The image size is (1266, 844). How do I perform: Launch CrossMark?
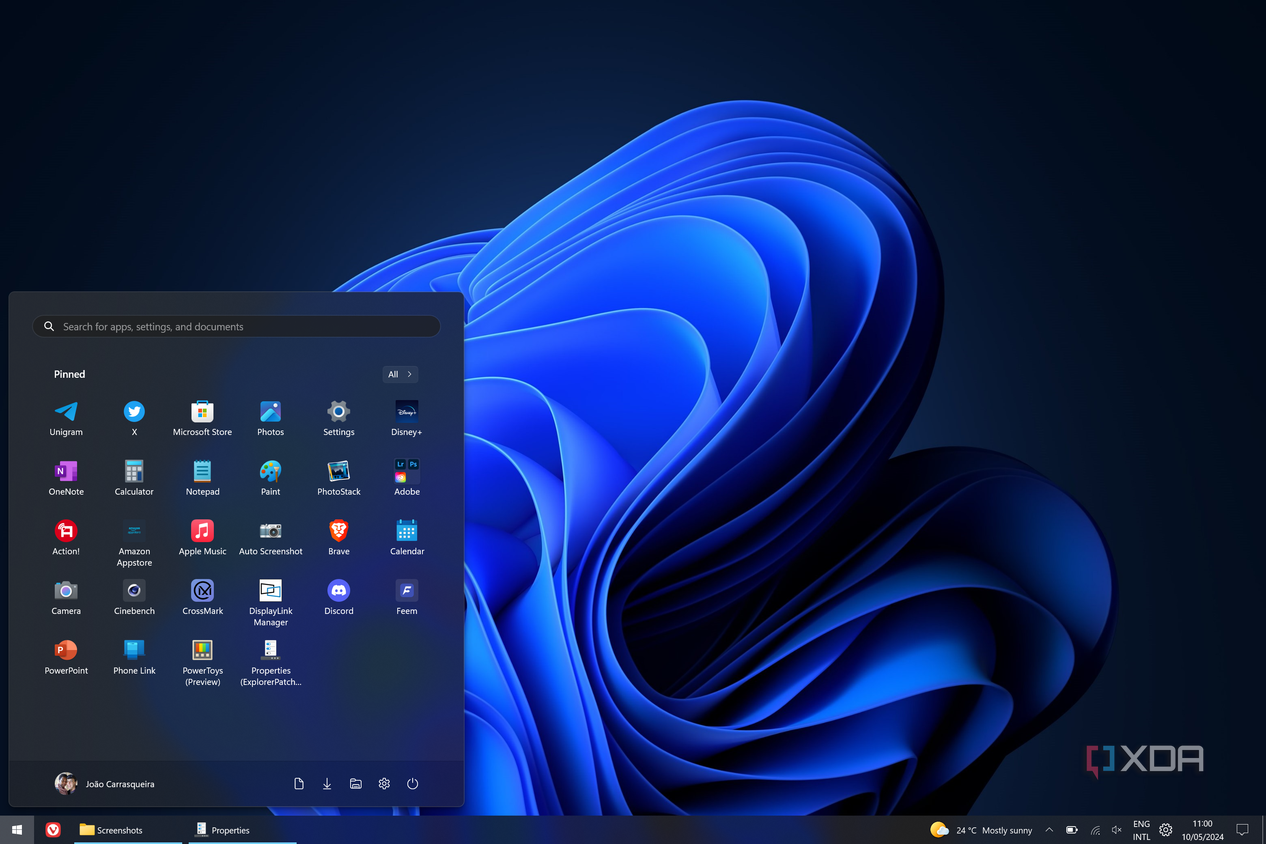202,598
